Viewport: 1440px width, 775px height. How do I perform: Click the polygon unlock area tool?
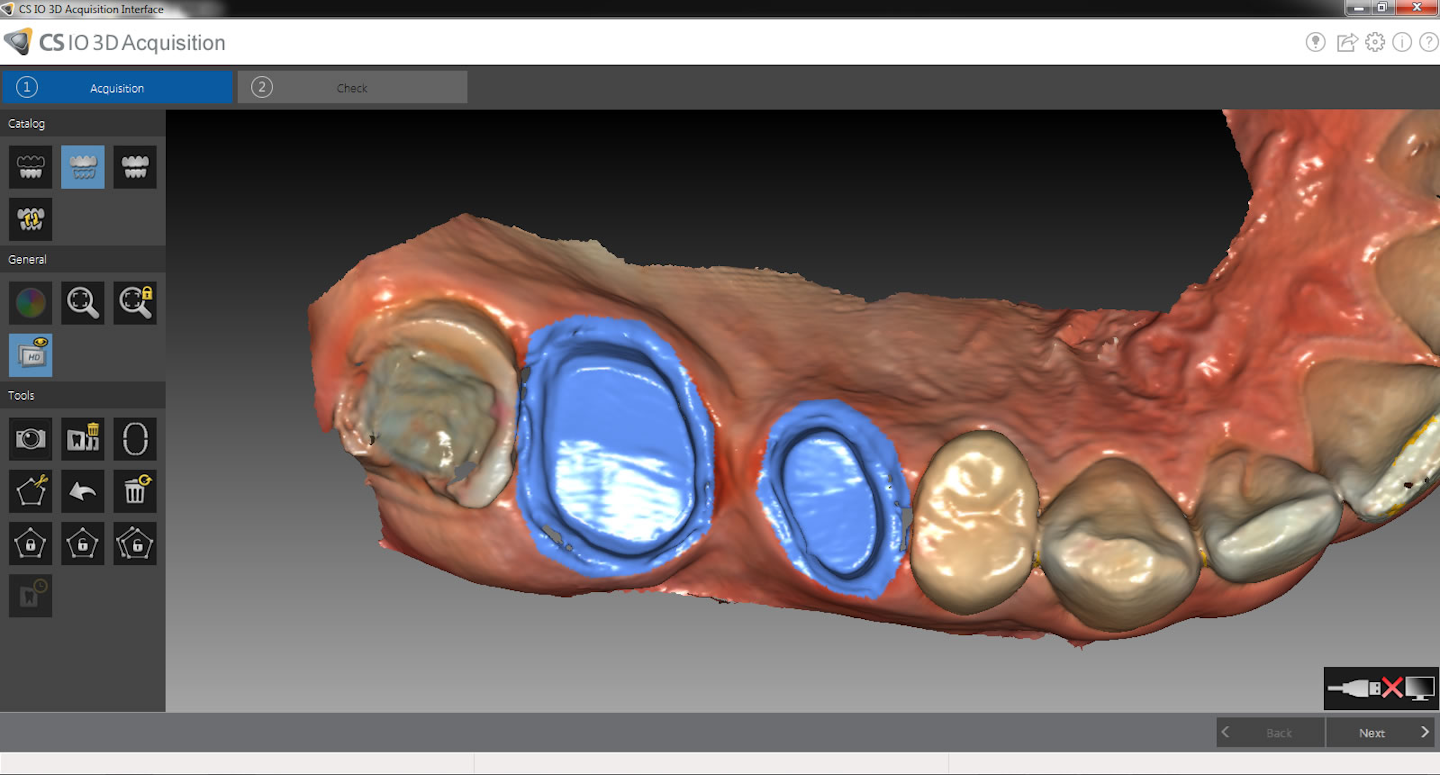click(x=83, y=543)
